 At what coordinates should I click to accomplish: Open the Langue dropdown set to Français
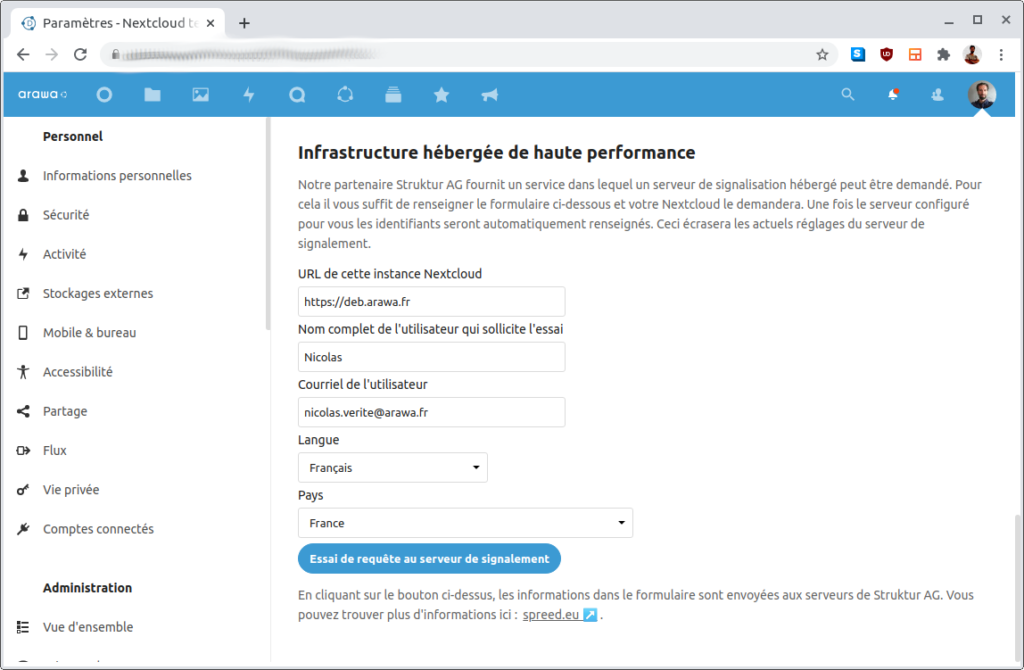pyautogui.click(x=392, y=468)
